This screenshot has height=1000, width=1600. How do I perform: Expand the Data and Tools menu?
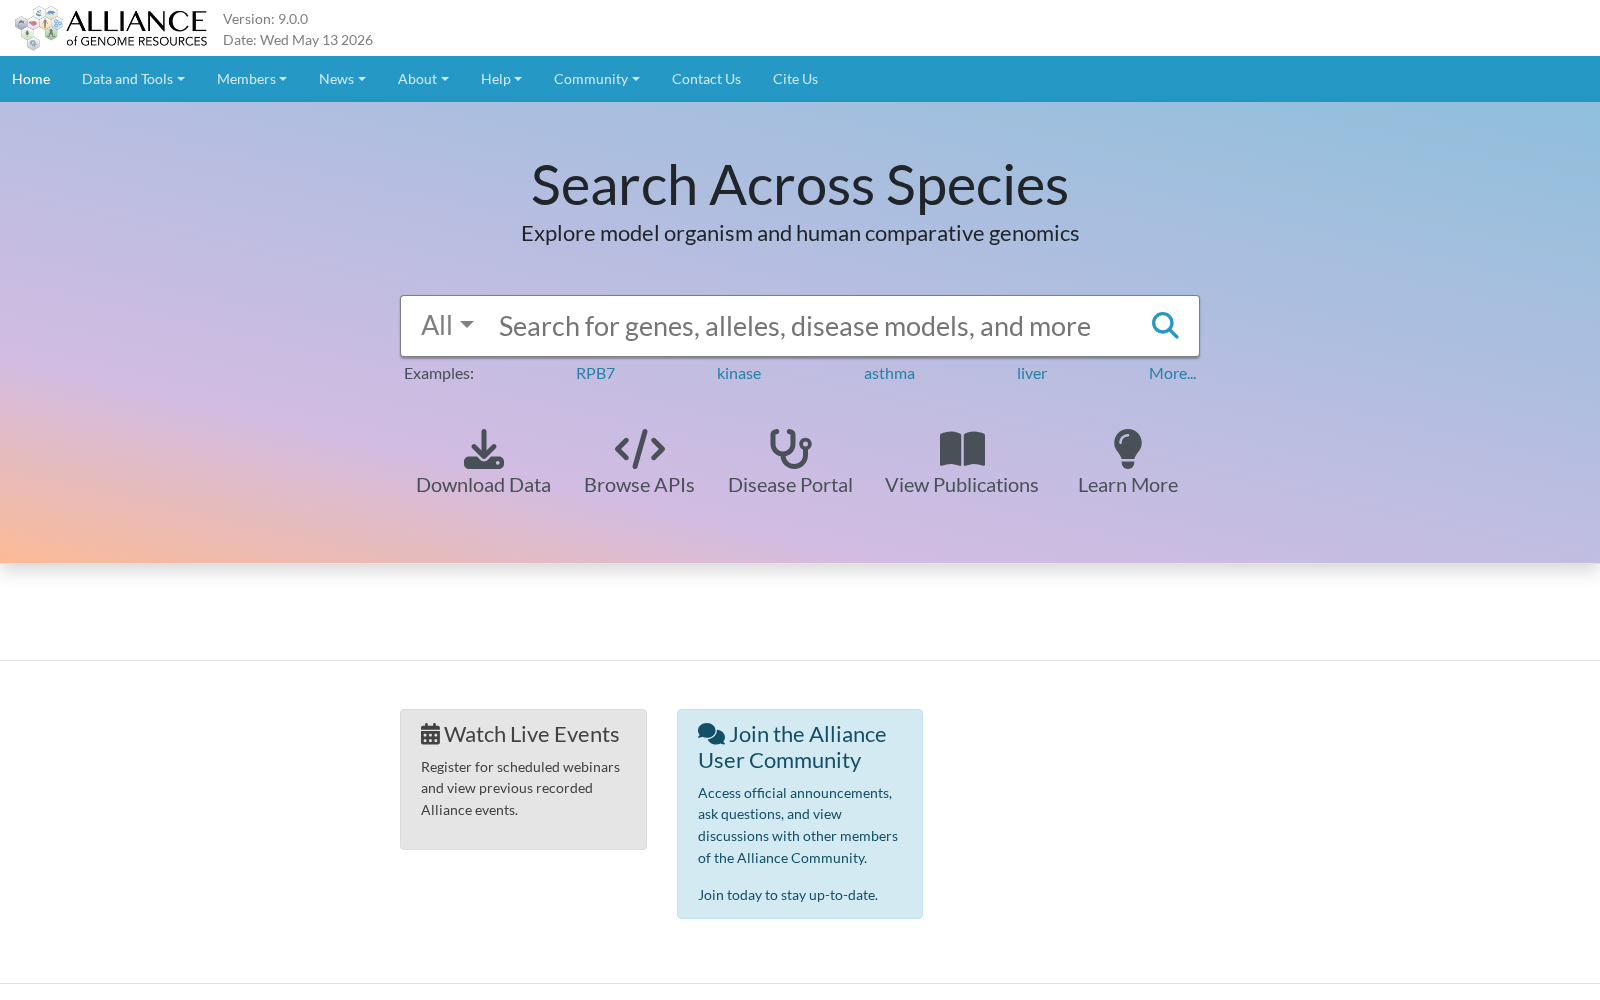pyautogui.click(x=133, y=79)
